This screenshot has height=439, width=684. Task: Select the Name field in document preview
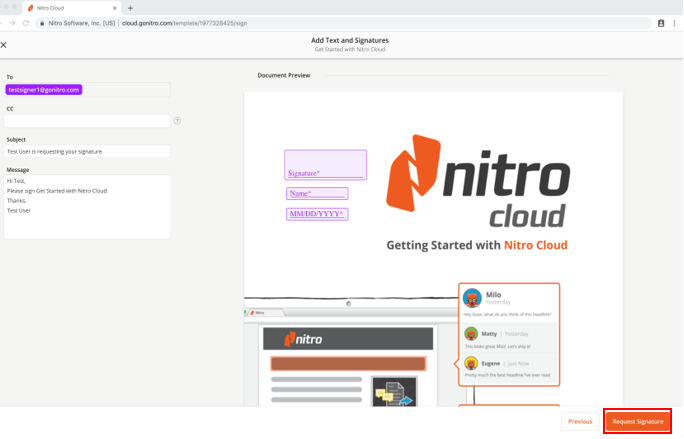point(317,193)
